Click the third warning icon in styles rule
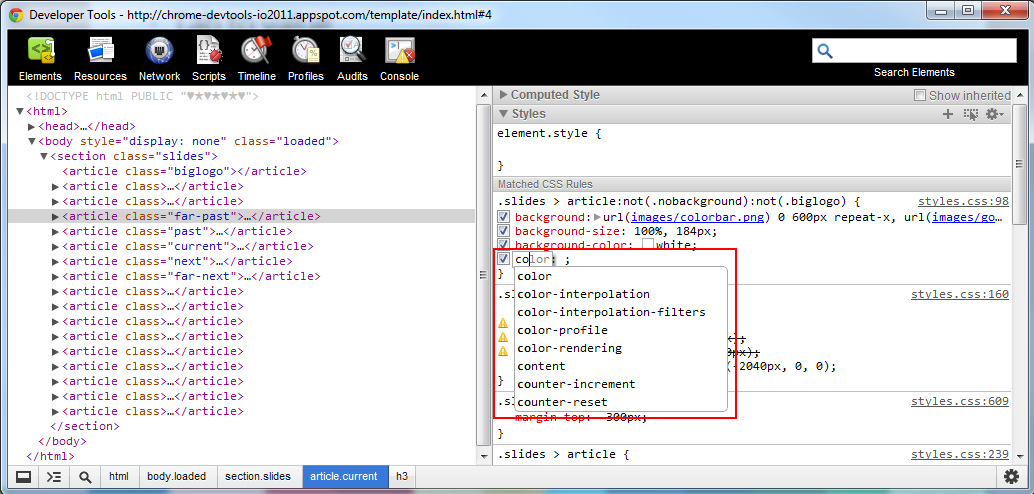The width and height of the screenshot is (1034, 494). click(x=503, y=351)
